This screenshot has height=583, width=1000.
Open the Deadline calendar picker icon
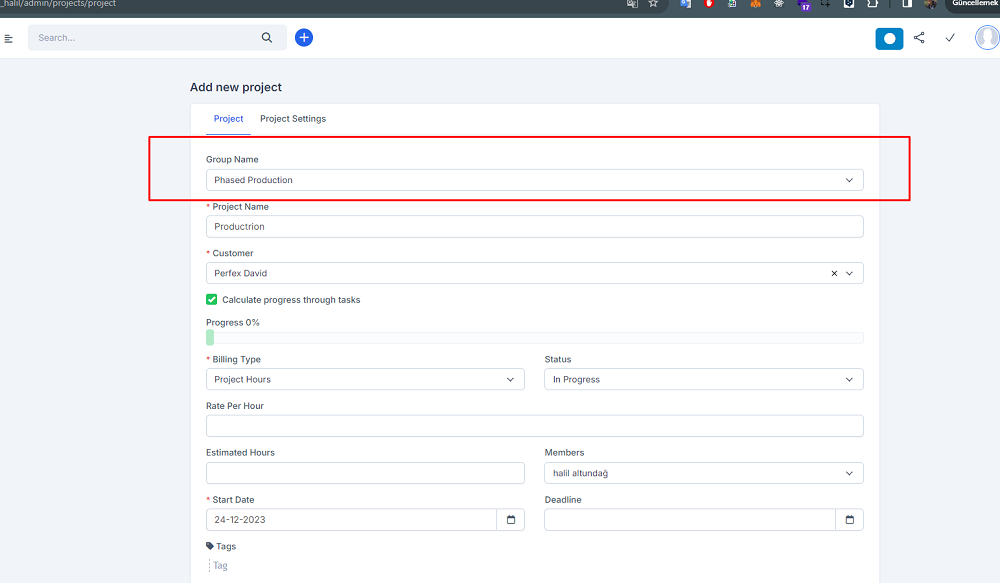point(849,519)
